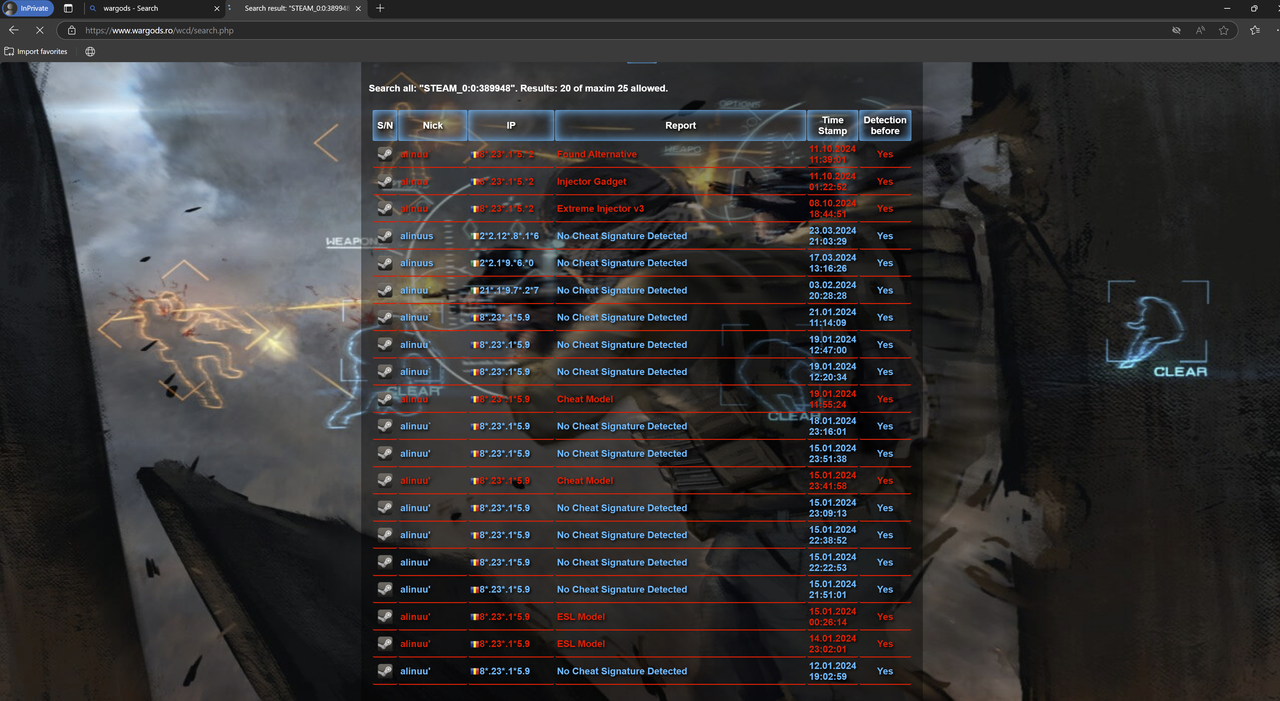Click Steam icon in 15.01.2024 23:41:58 row
The width and height of the screenshot is (1280, 701).
pos(385,480)
